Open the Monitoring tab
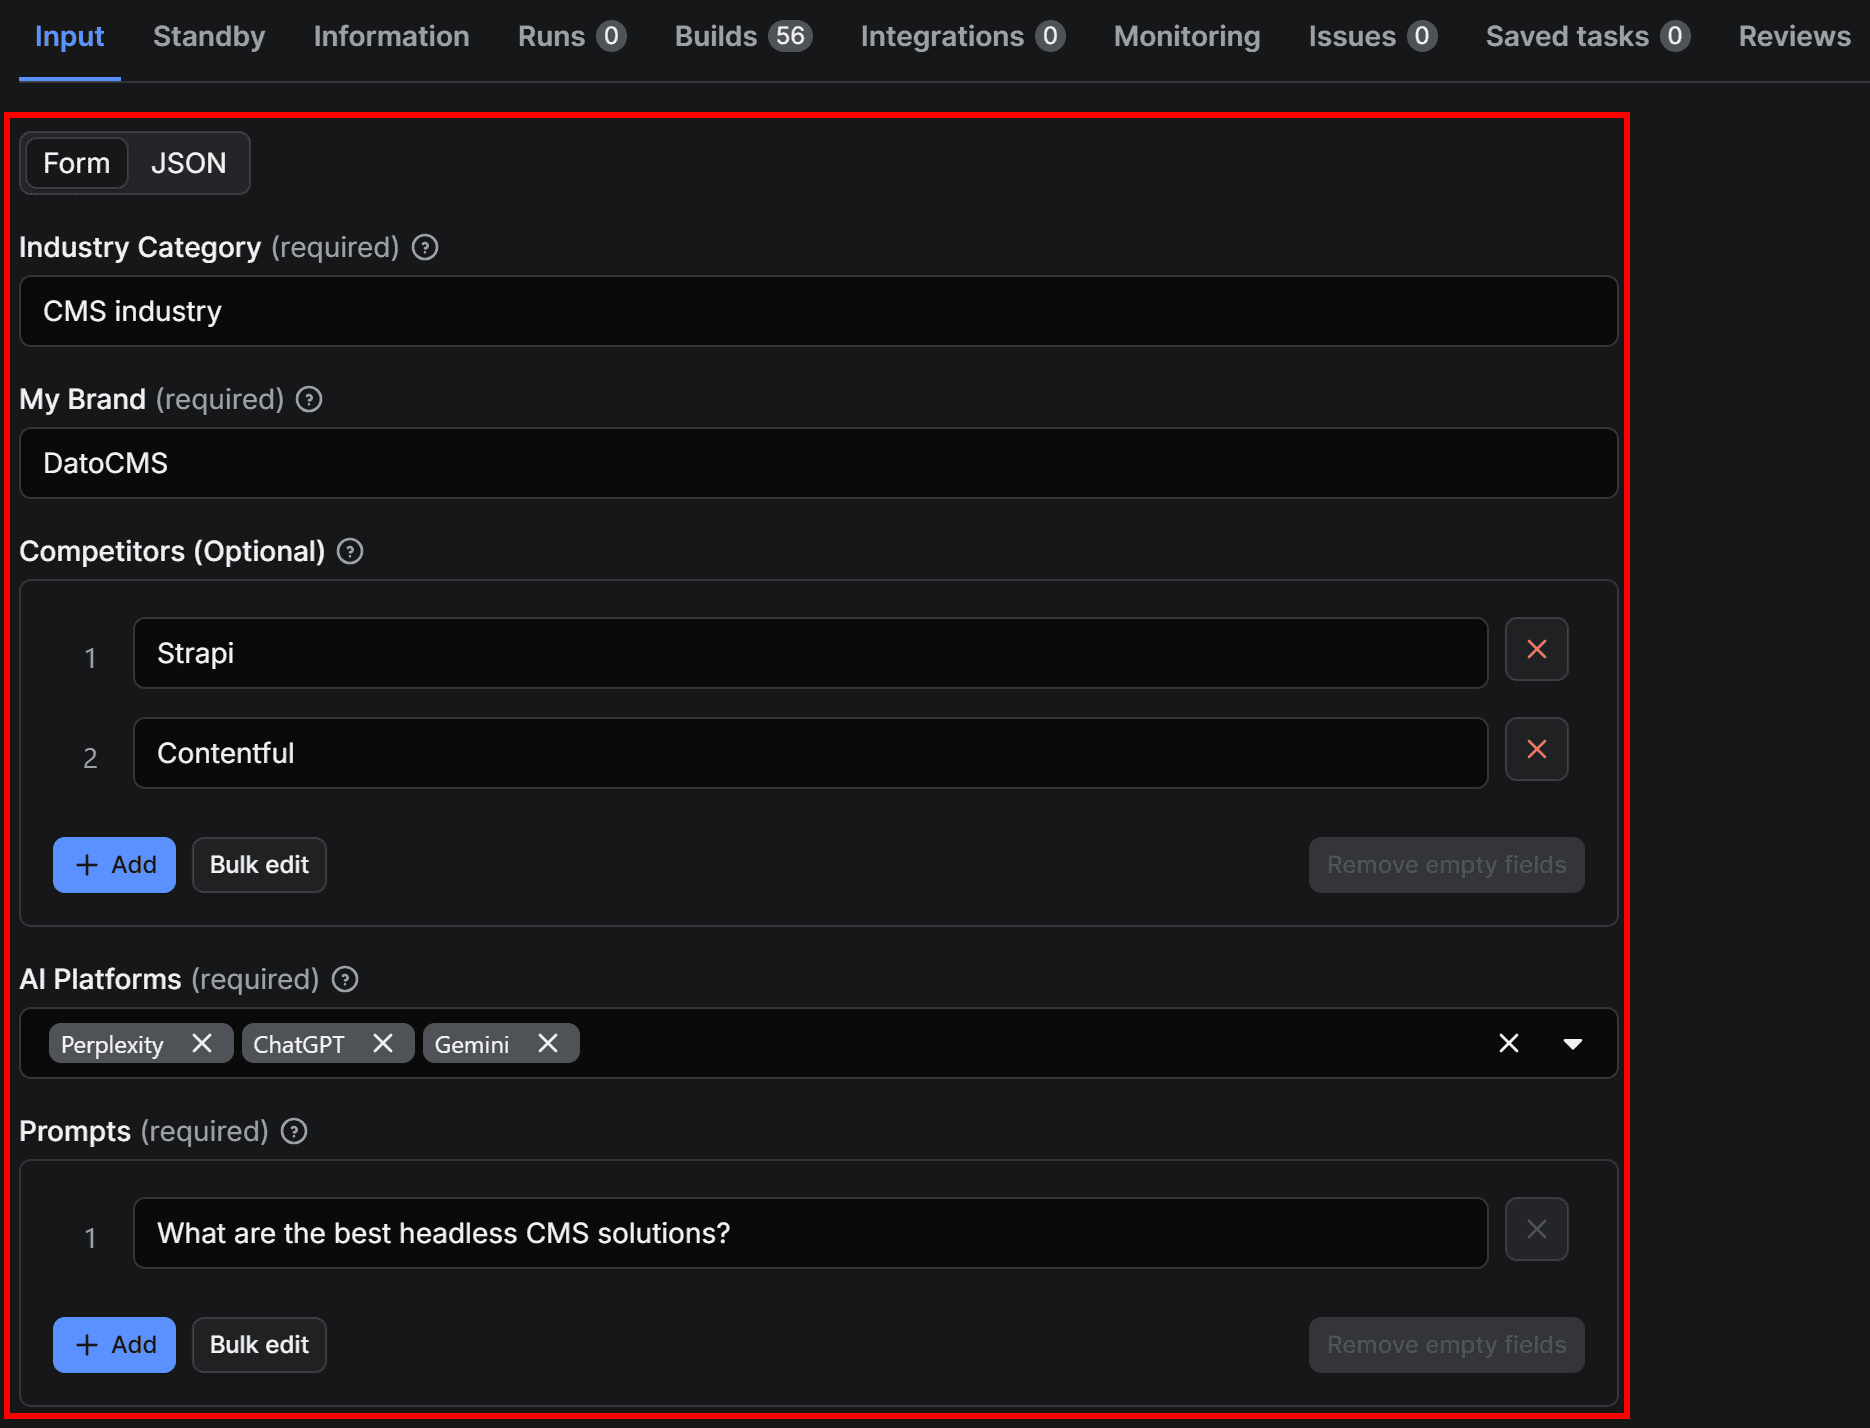The image size is (1870, 1428). click(1186, 36)
